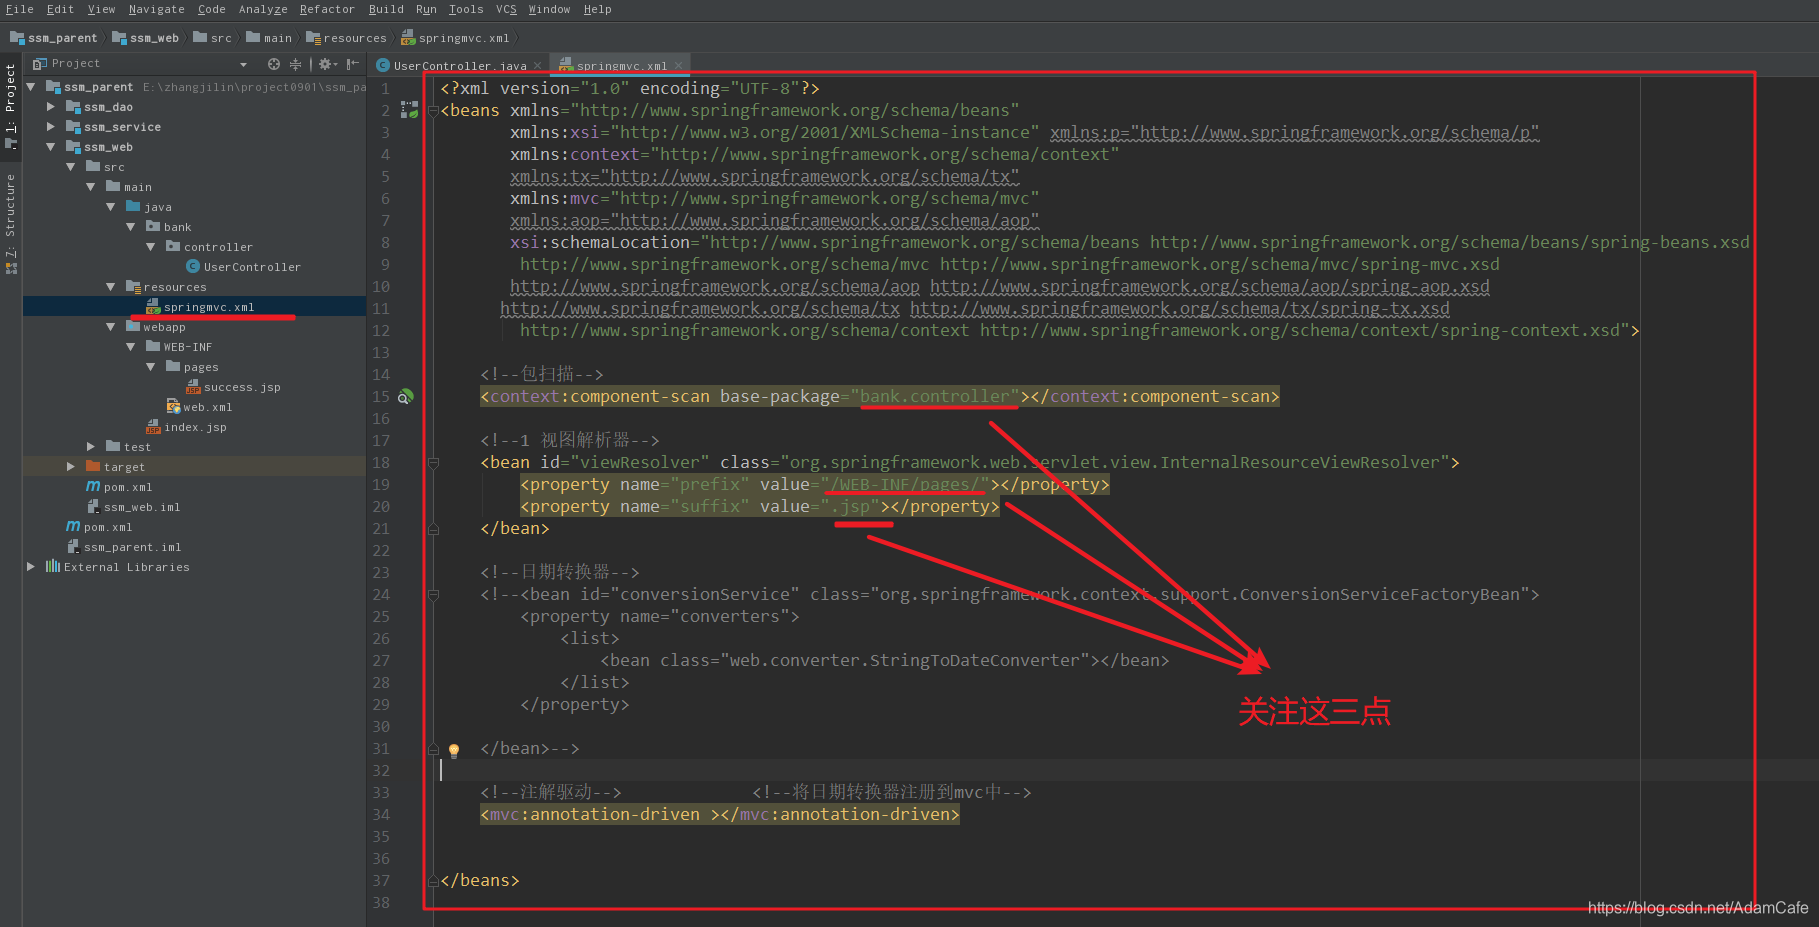
Task: Click springmvc.xml in the breadcrumb bar
Action: 455,38
